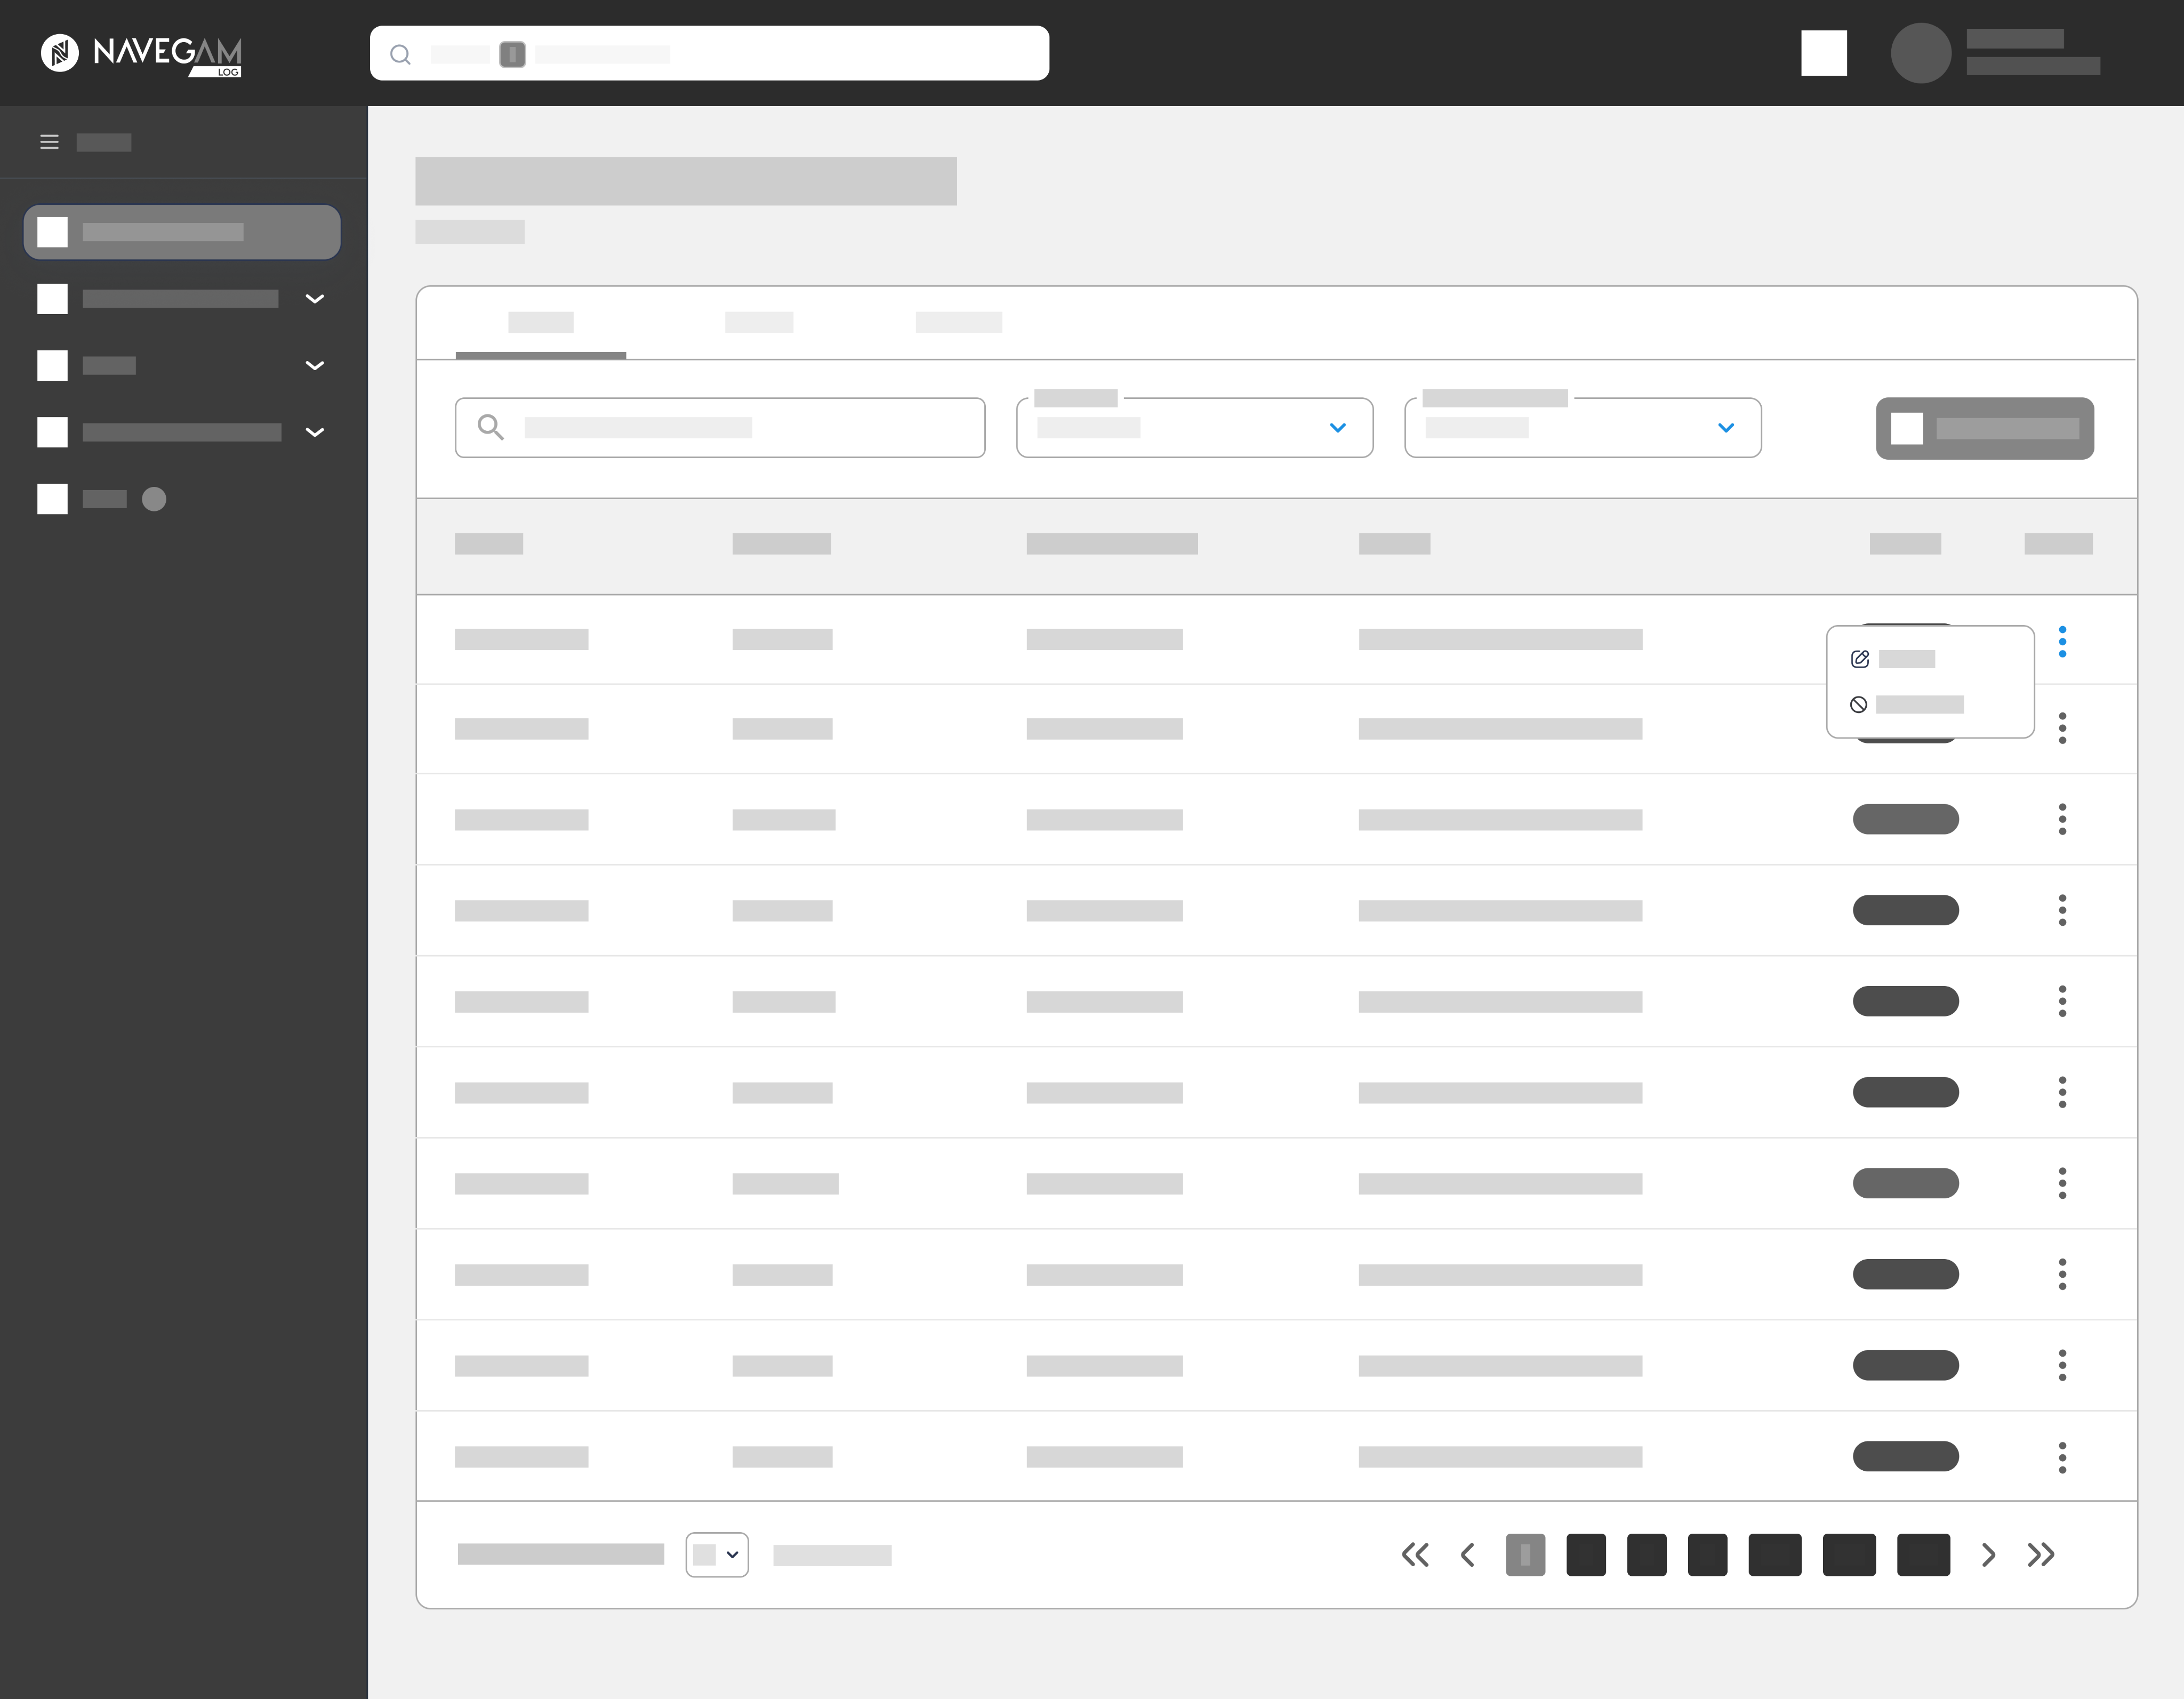Click the square notification icon near the avatar
Screen dimensions: 2184x1699
1824,52
